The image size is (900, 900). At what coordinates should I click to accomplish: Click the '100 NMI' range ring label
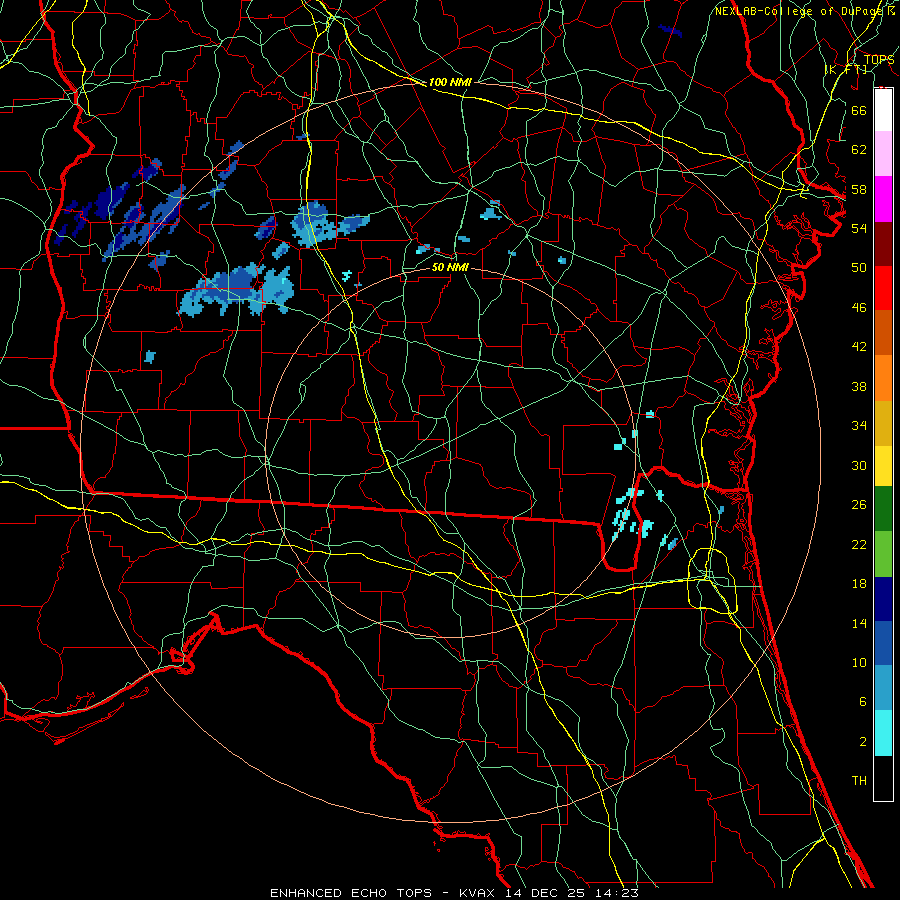tap(450, 82)
